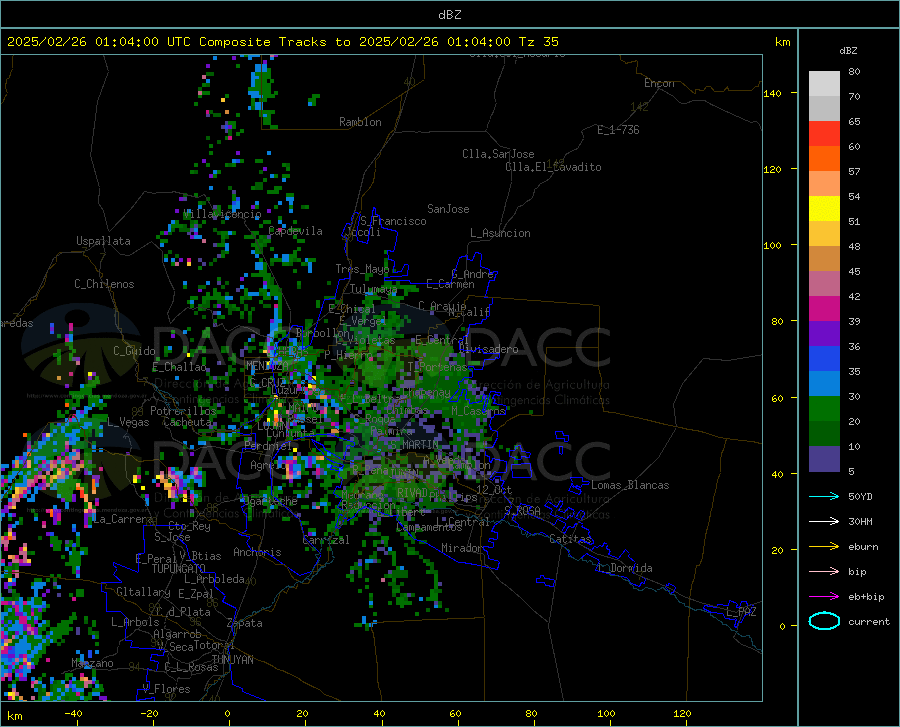Click the cyan ellipse 'current' legend icon
The image size is (900, 727).
[824, 621]
